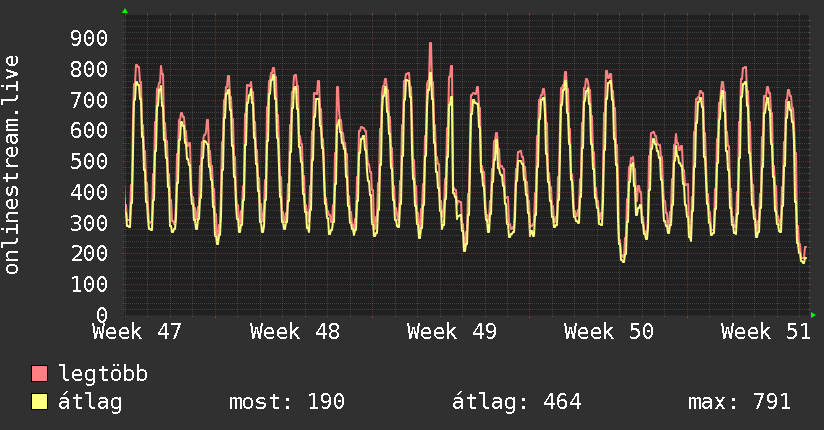Click the onlinestream.live vertical axis title

pos(12,165)
